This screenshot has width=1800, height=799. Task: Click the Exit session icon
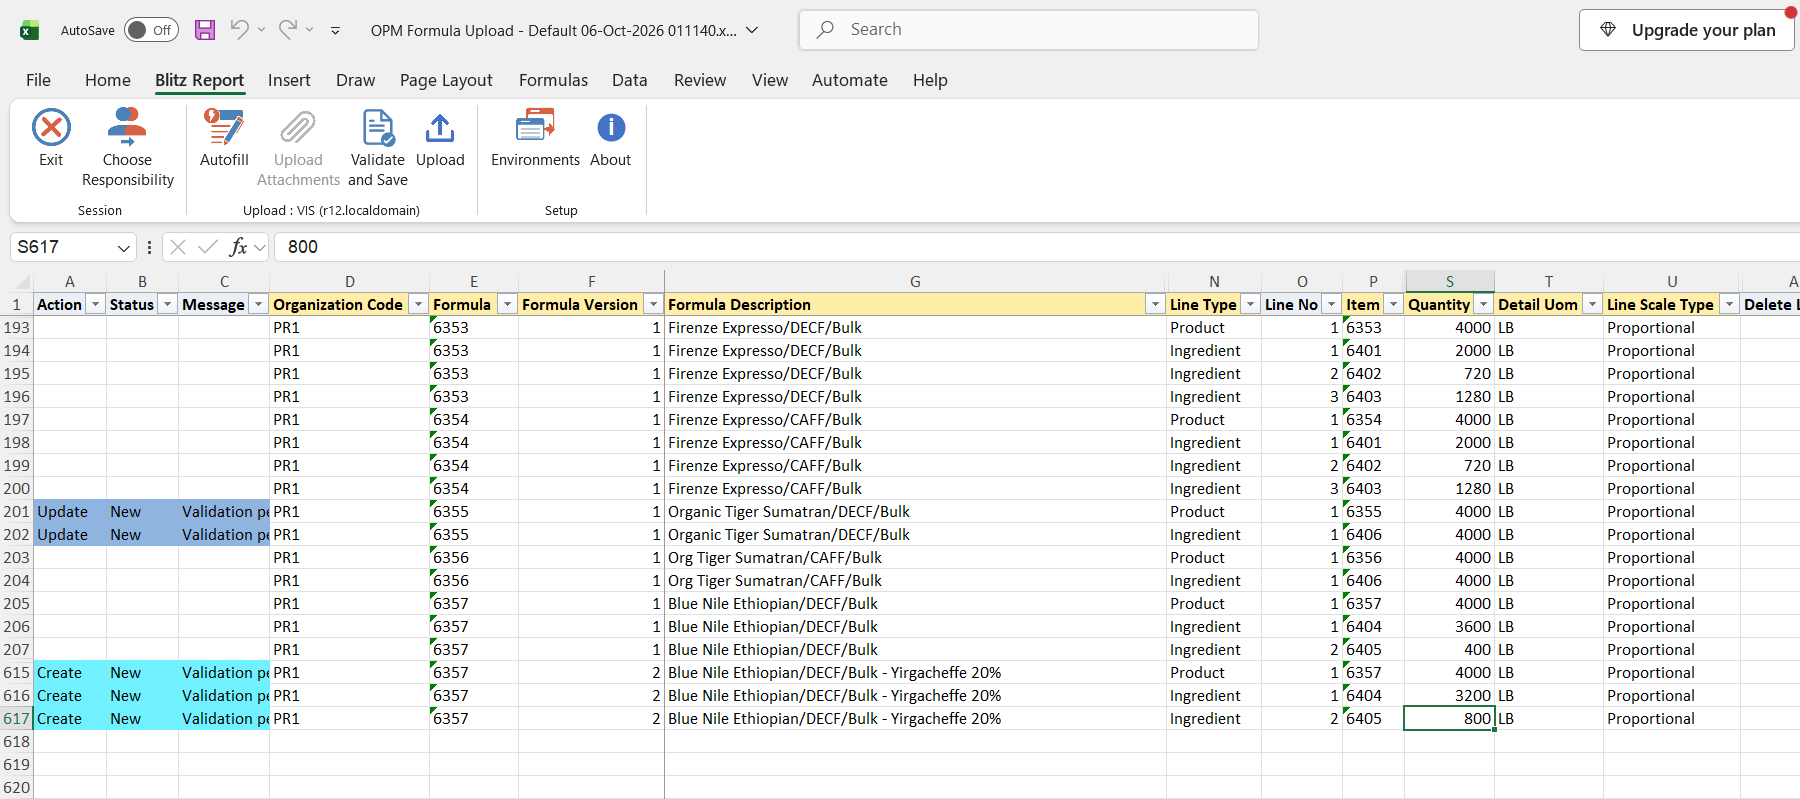51,128
